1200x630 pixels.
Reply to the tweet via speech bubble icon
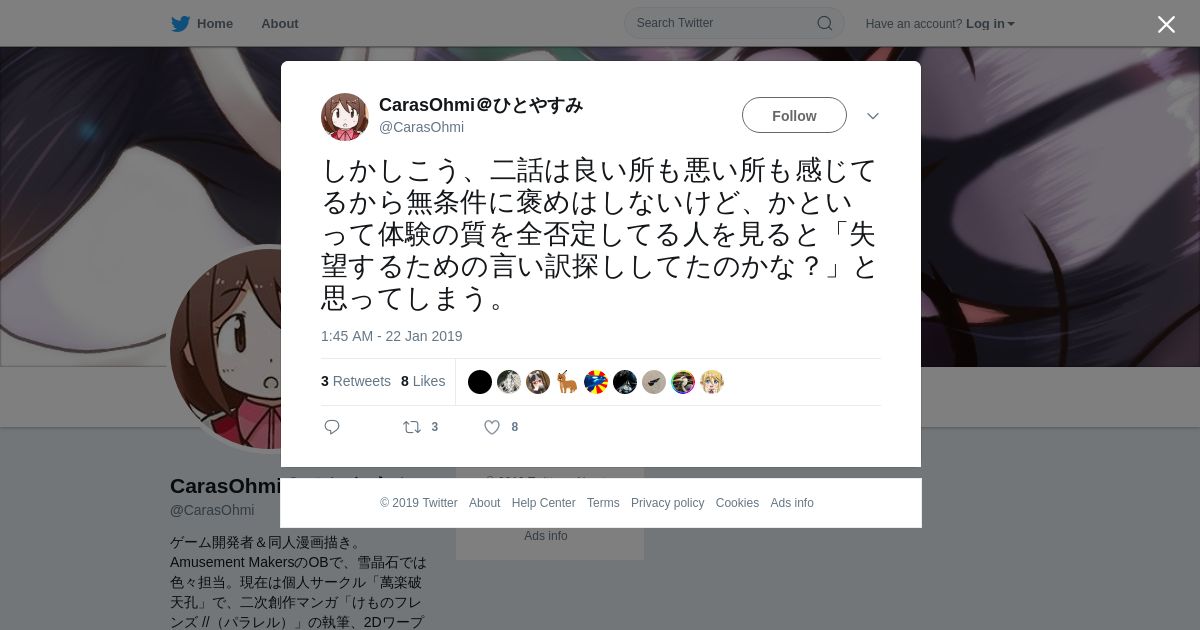click(332, 427)
